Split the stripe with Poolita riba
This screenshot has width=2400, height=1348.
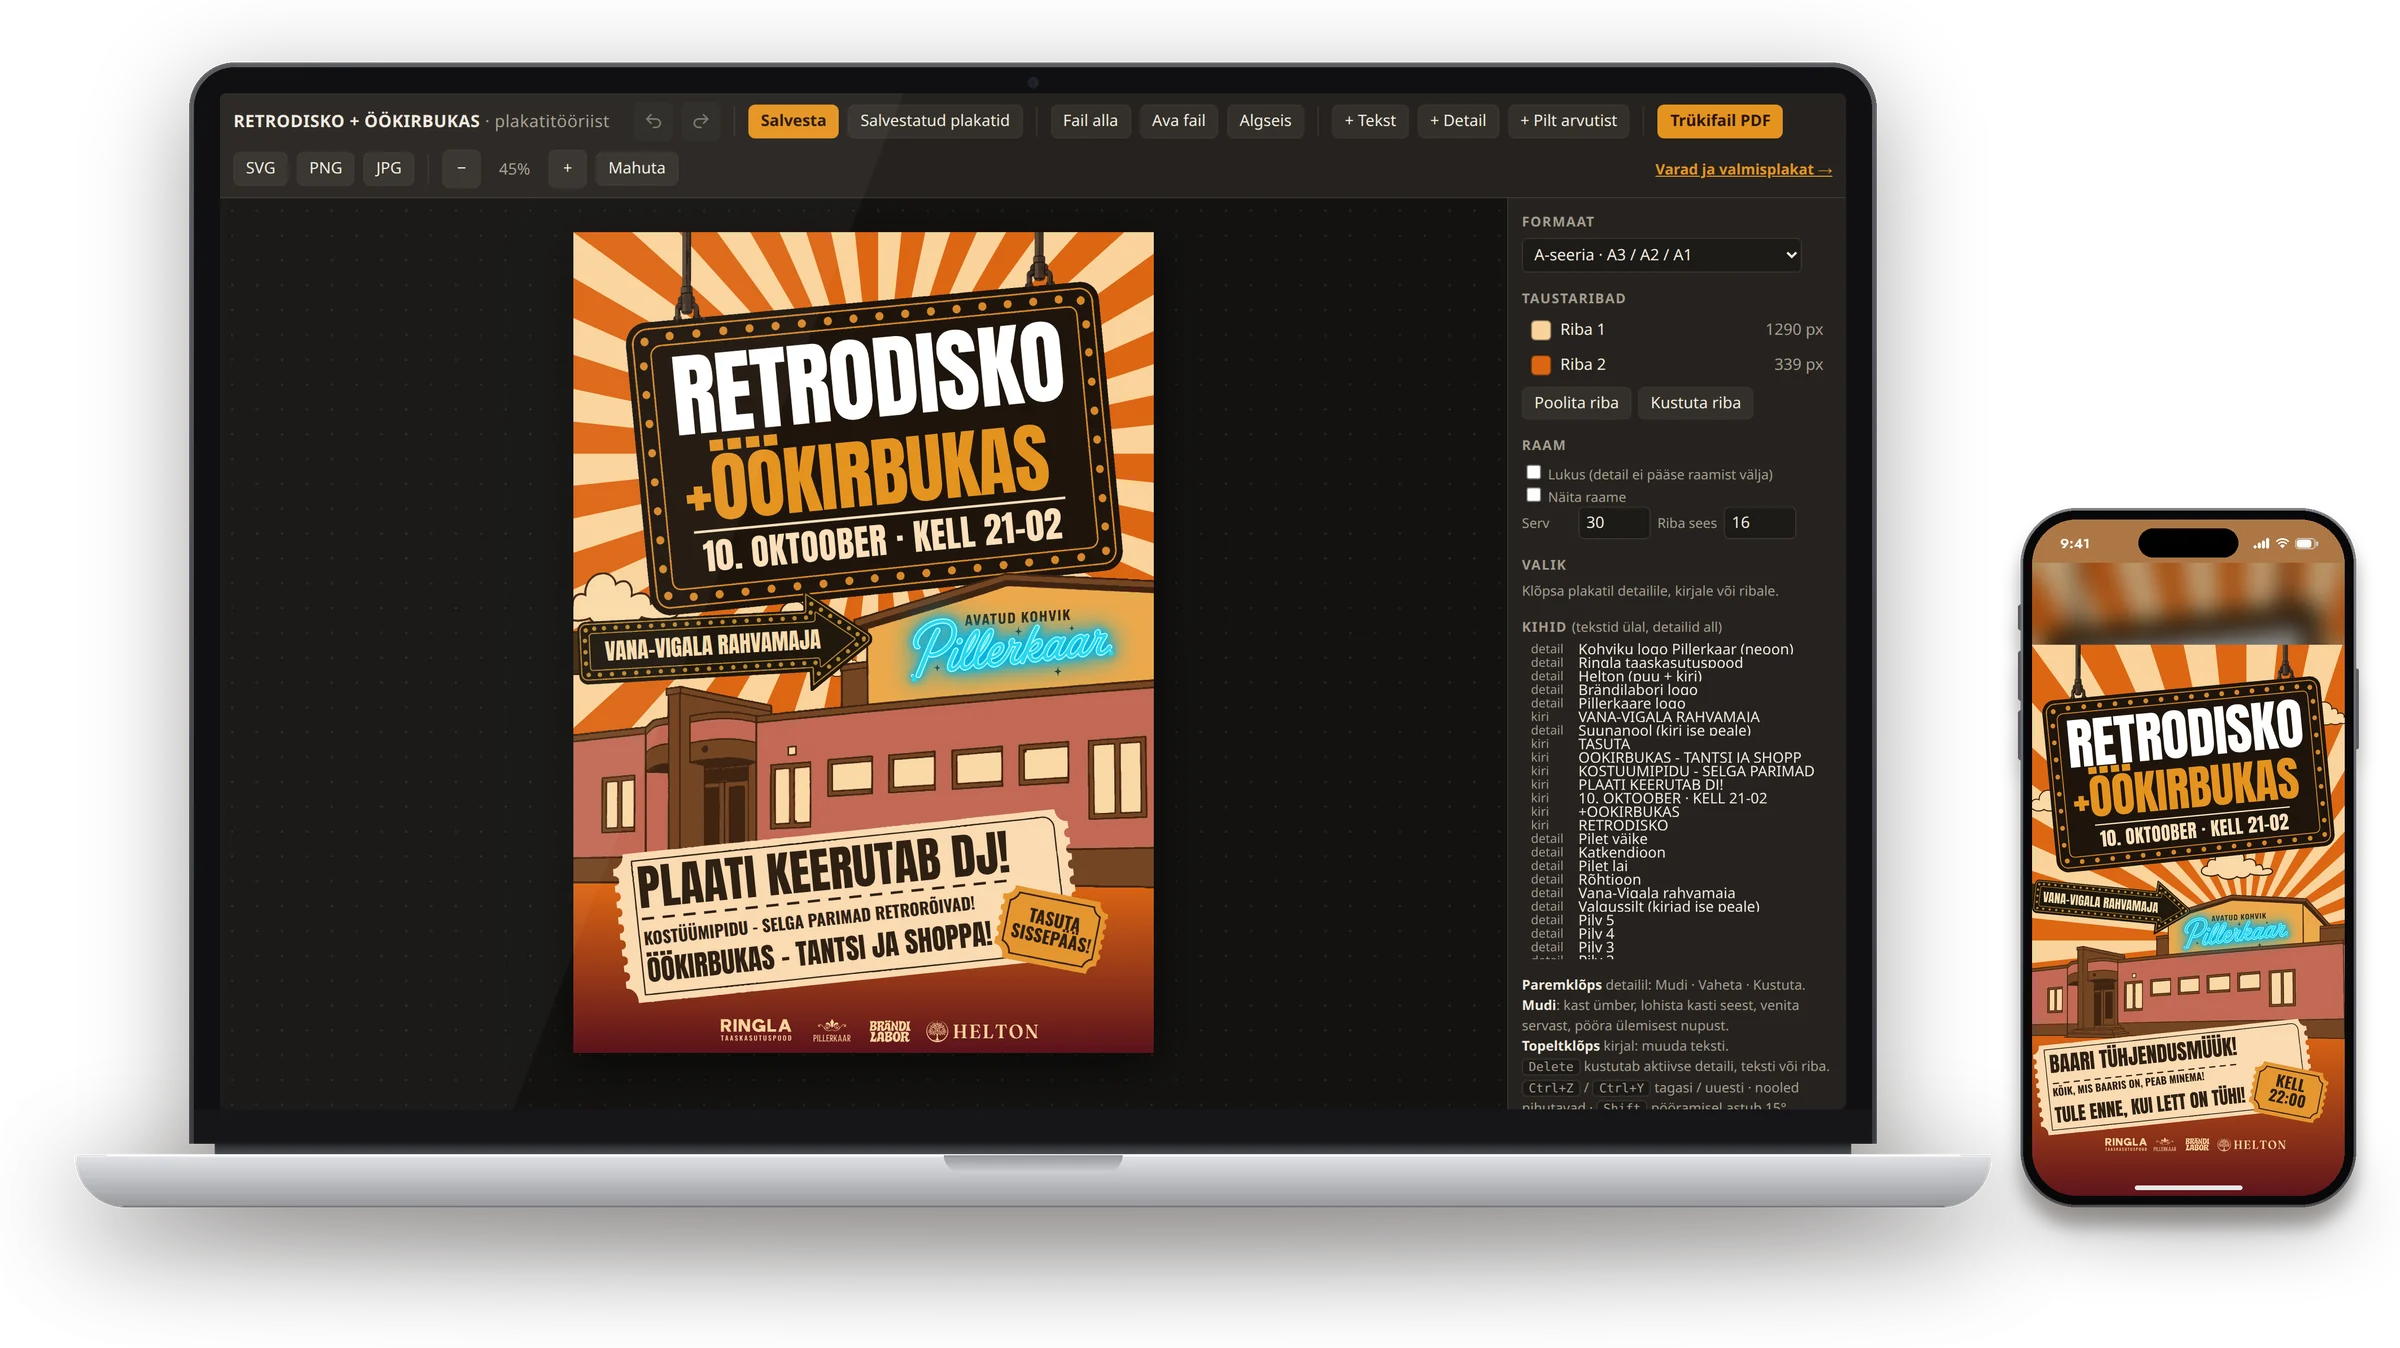[1576, 403]
